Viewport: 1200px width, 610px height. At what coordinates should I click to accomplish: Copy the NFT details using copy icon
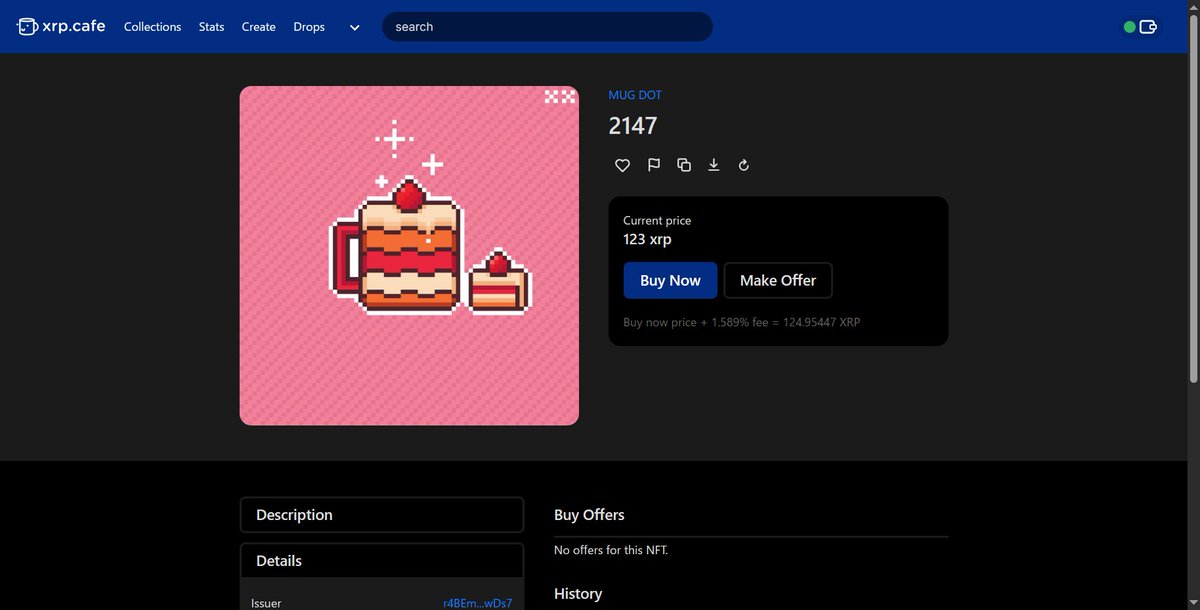coord(684,165)
